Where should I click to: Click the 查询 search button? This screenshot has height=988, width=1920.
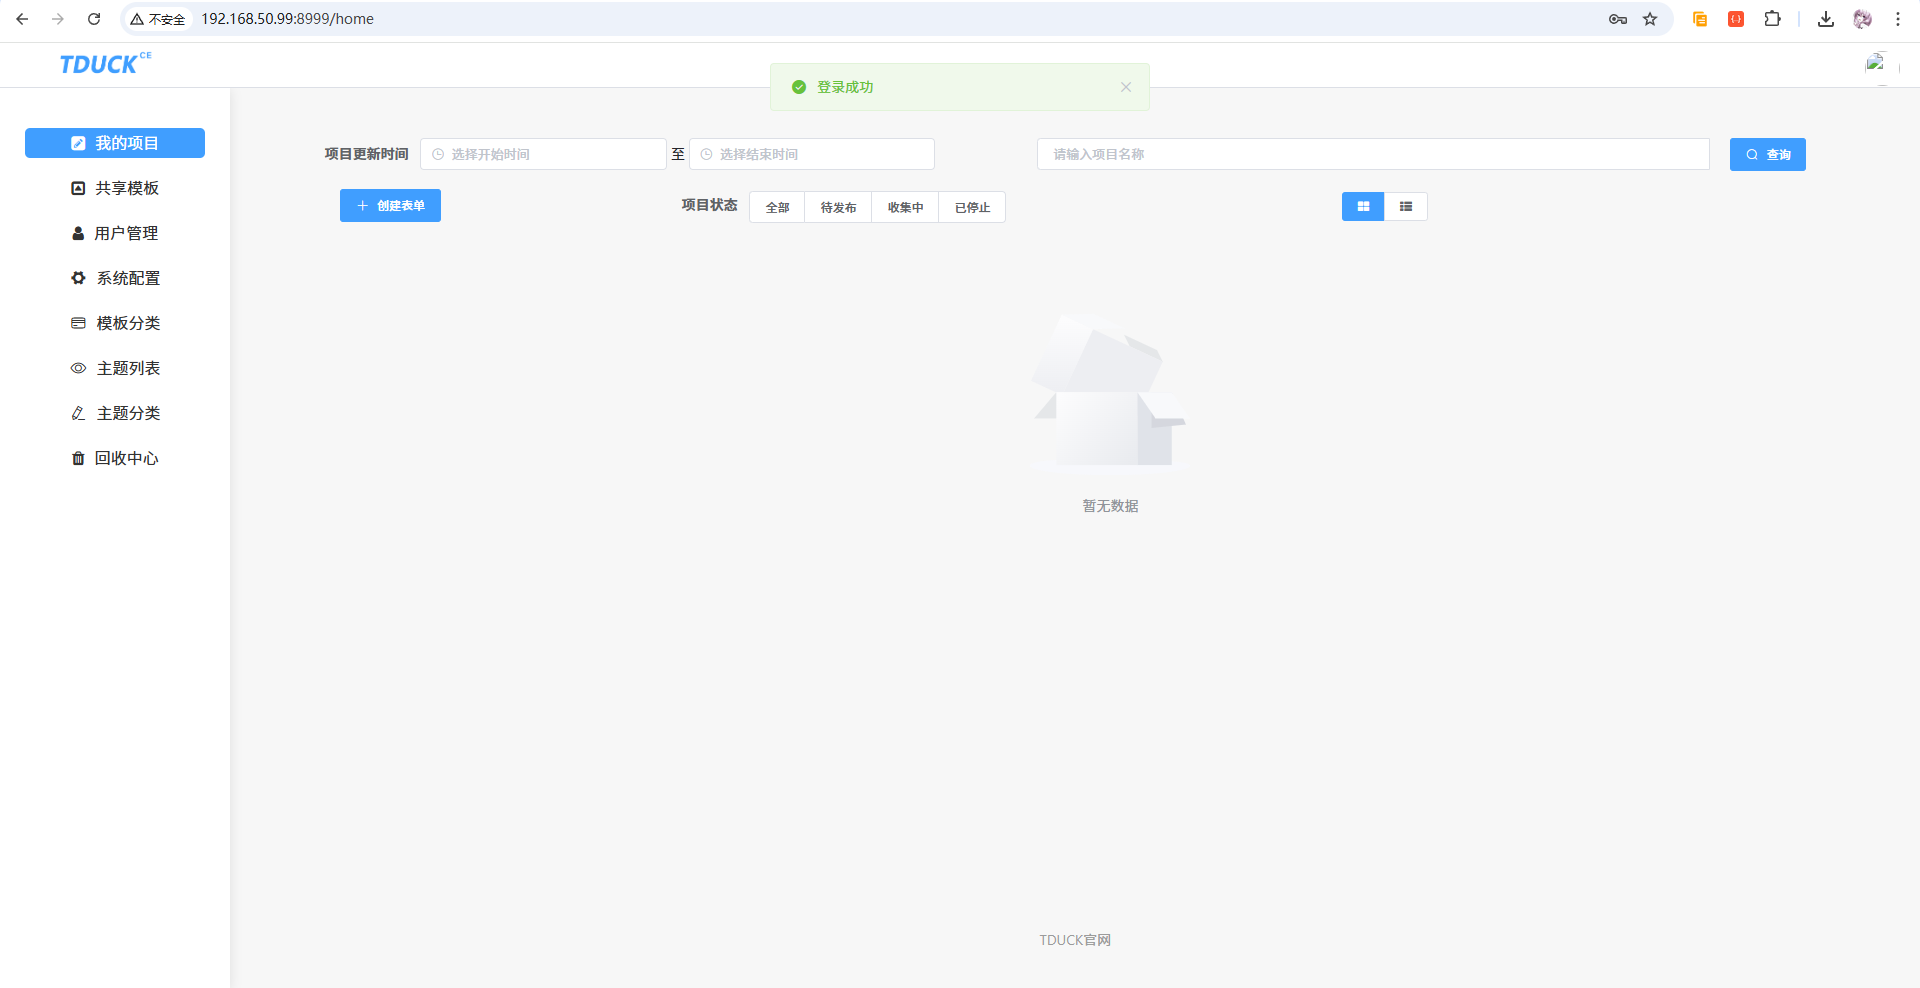tap(1767, 154)
